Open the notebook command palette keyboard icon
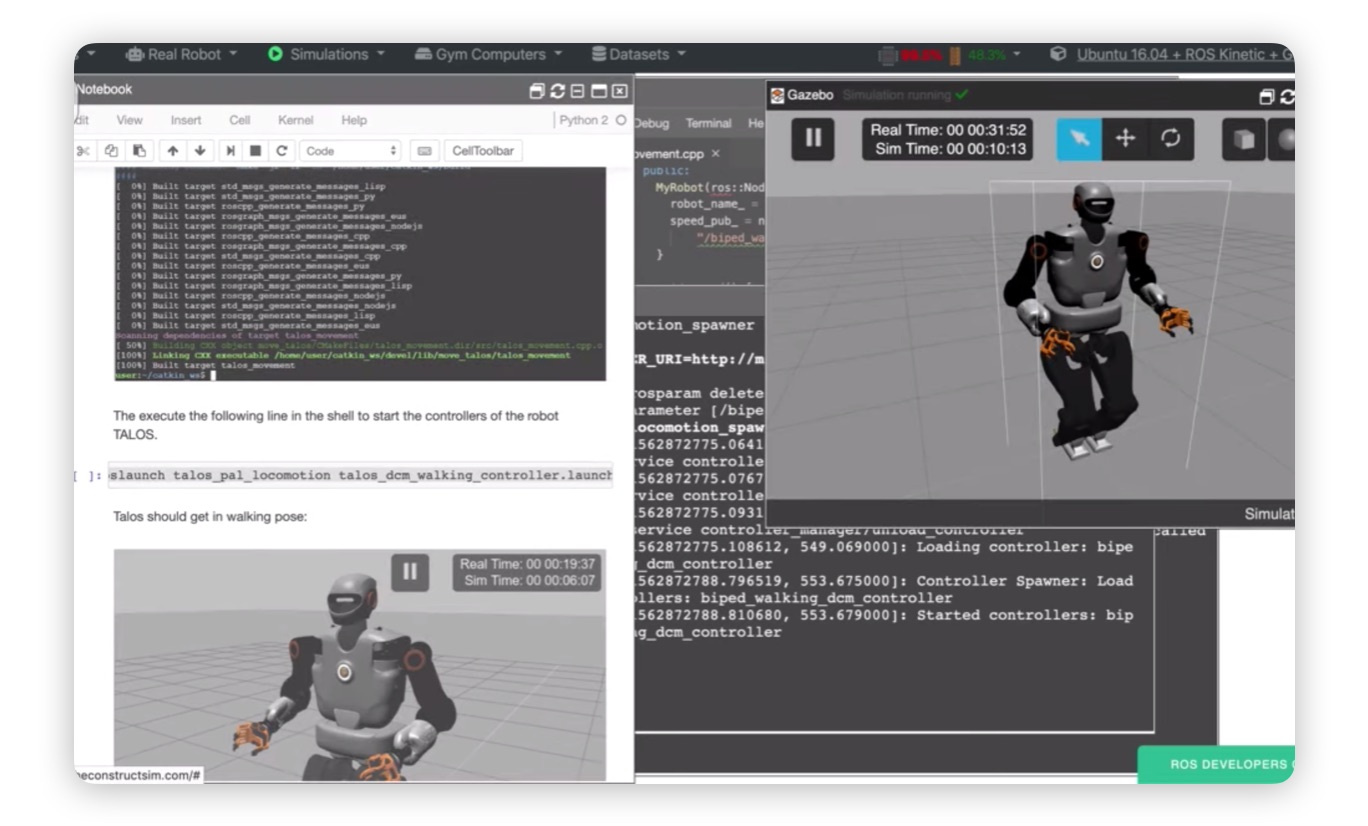The height and width of the screenshot is (826, 1368). coord(424,151)
